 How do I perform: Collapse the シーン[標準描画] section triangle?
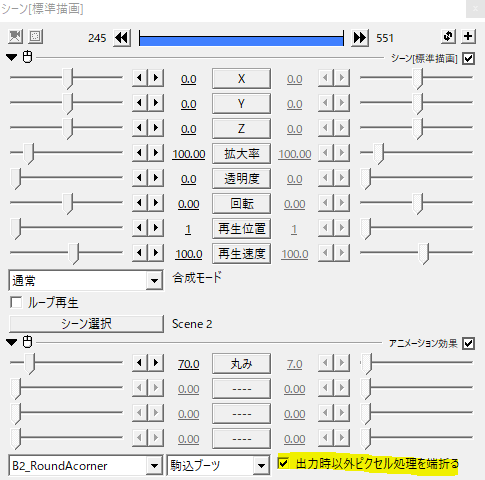tap(12, 58)
